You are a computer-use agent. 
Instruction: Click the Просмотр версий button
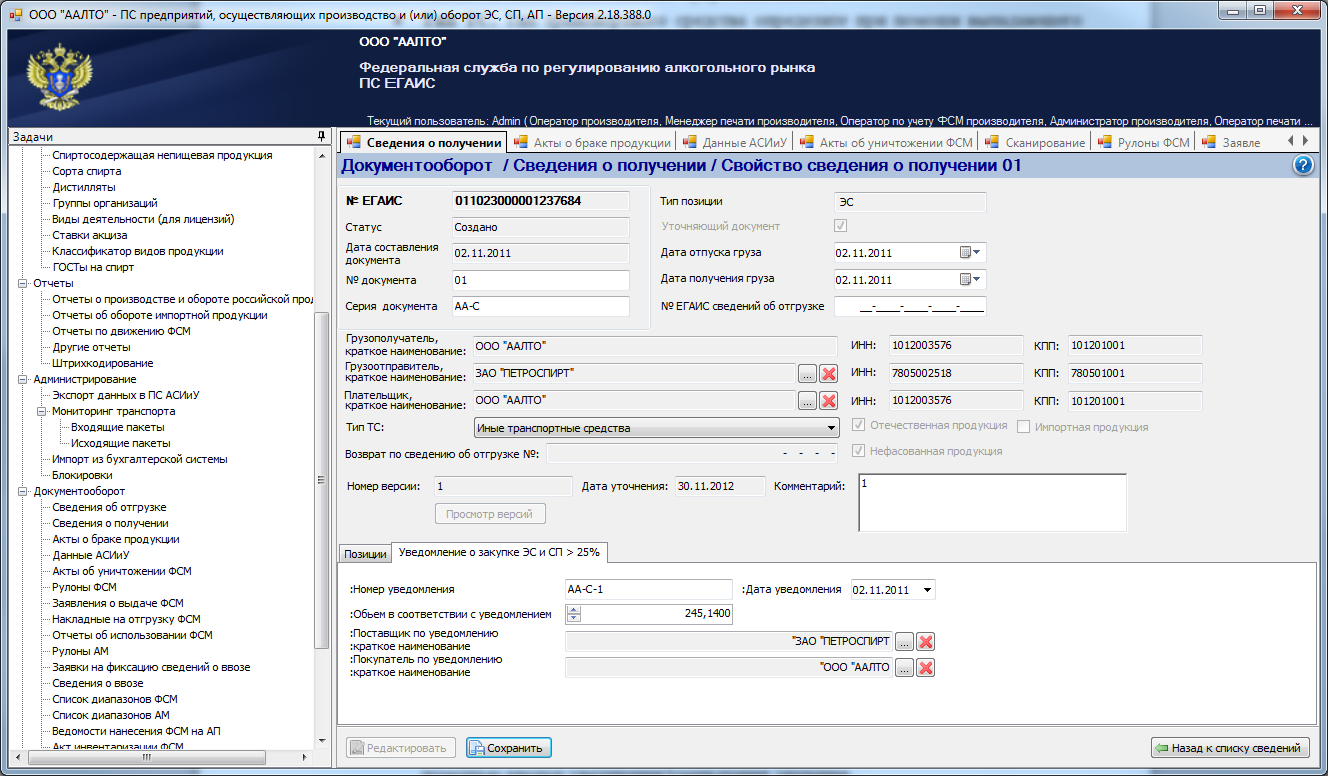pos(490,514)
